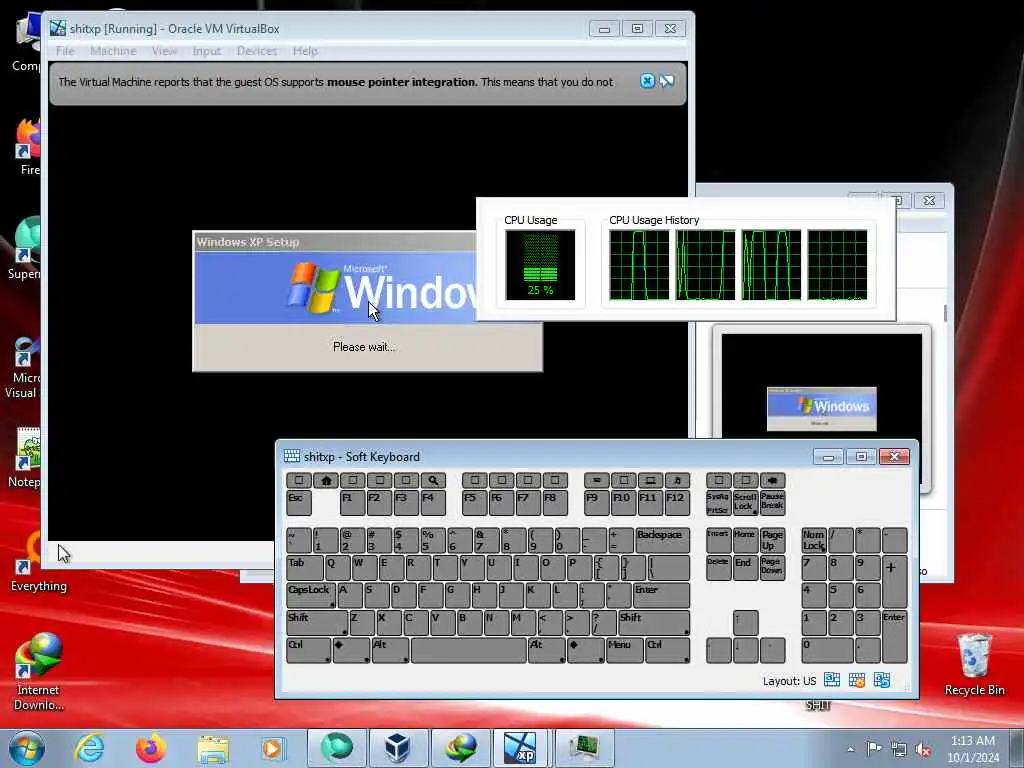Image resolution: width=1024 pixels, height=768 pixels.
Task: Click the right Windows key on Soft Keyboard
Action: point(586,650)
